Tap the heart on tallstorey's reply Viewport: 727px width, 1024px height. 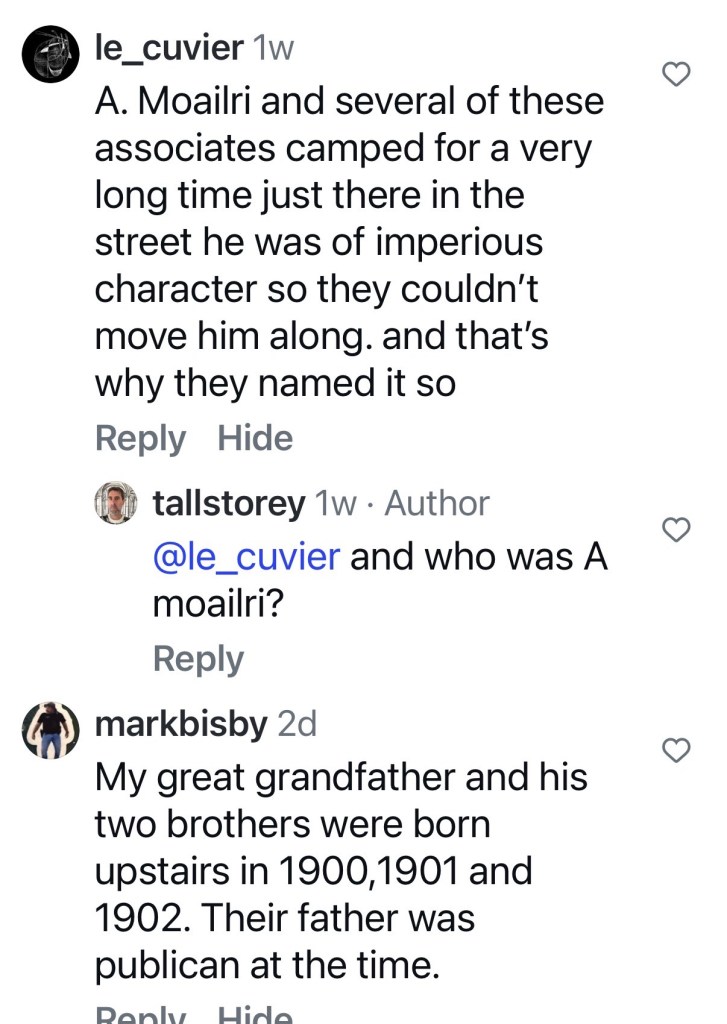(x=678, y=530)
